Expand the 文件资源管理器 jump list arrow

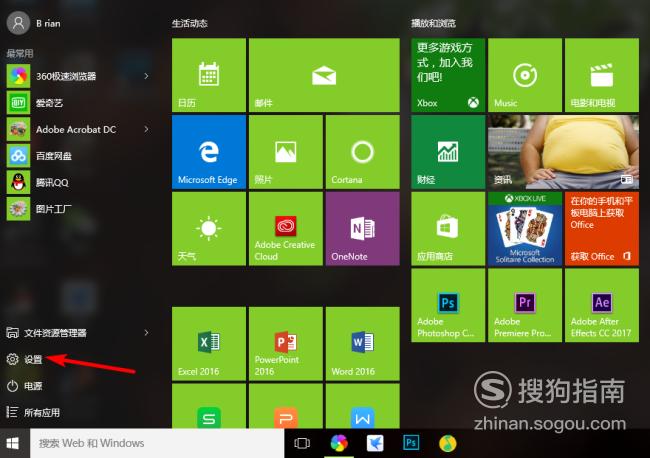(x=146, y=332)
